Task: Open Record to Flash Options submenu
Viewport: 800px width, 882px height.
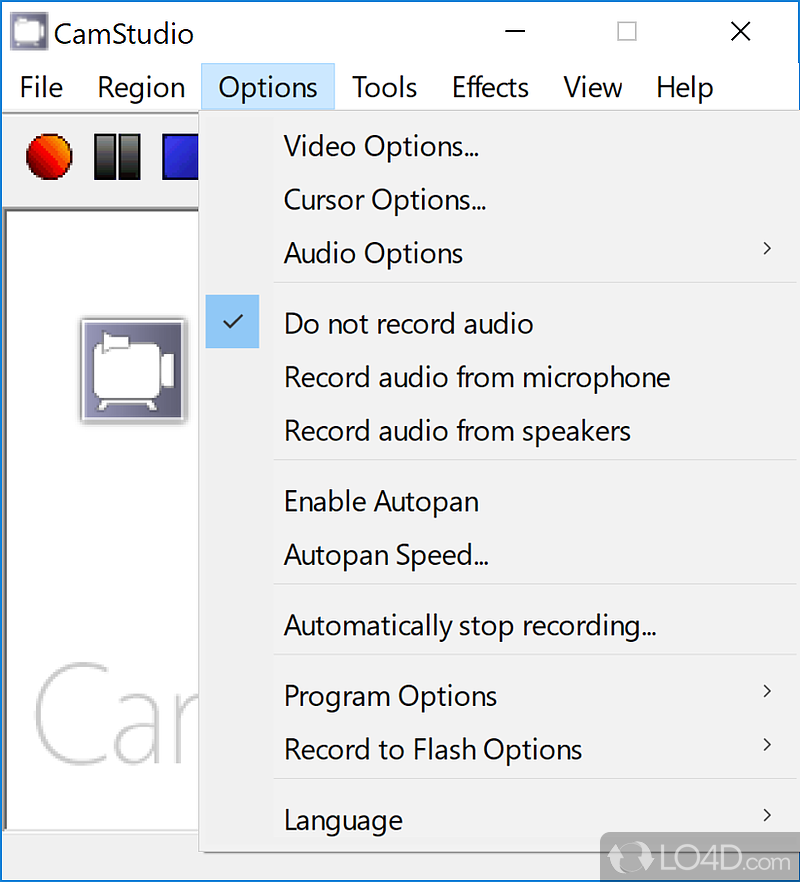Action: [432, 750]
